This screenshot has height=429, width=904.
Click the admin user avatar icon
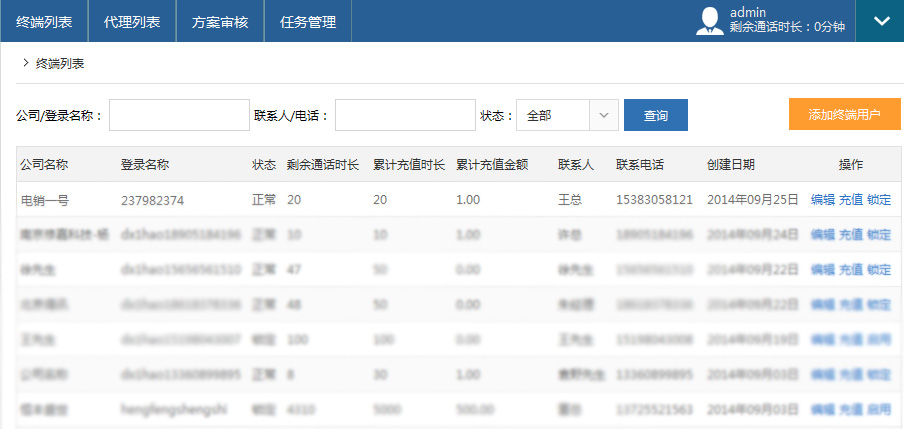710,21
